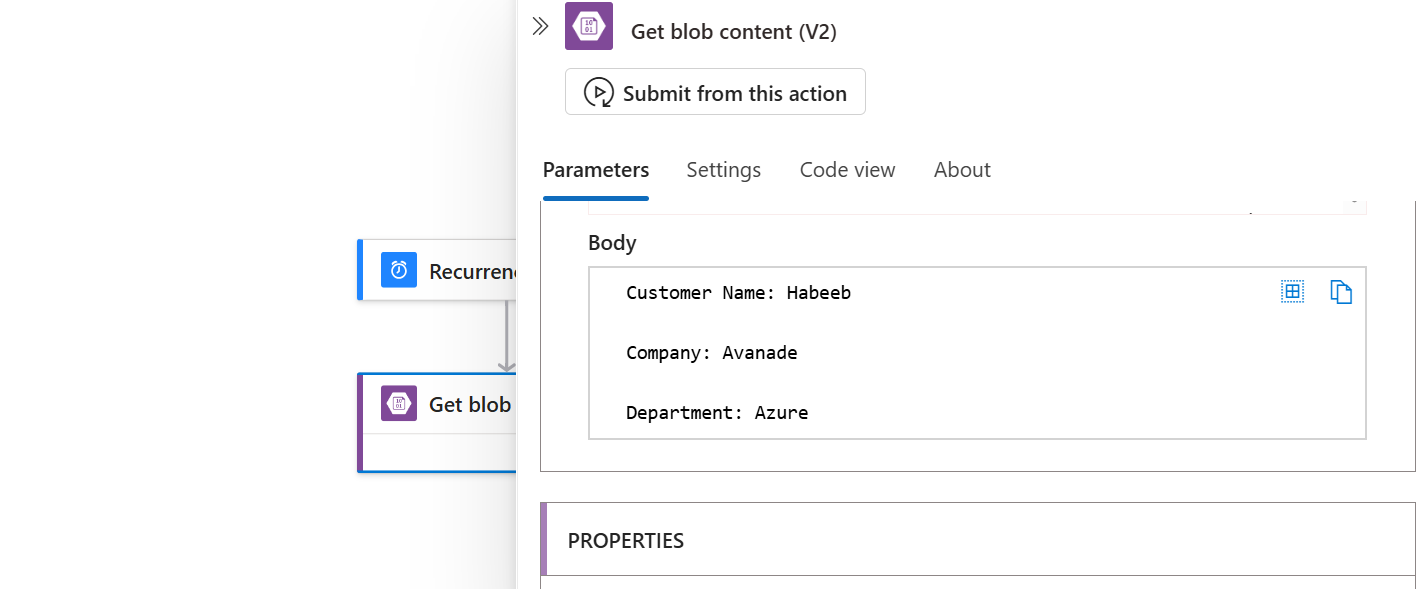
Task: Click the Customer Name: Habeeb line
Action: coord(738,293)
